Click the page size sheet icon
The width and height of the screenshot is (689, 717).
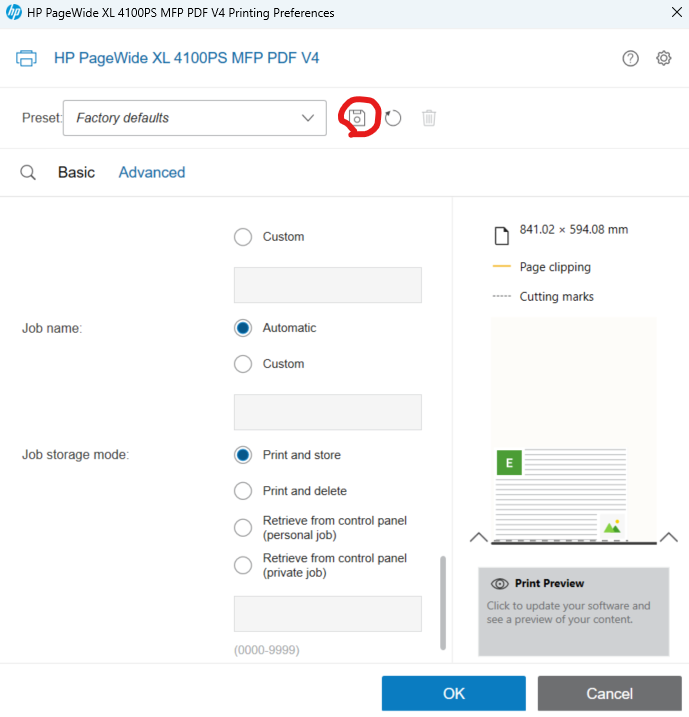pyautogui.click(x=502, y=236)
